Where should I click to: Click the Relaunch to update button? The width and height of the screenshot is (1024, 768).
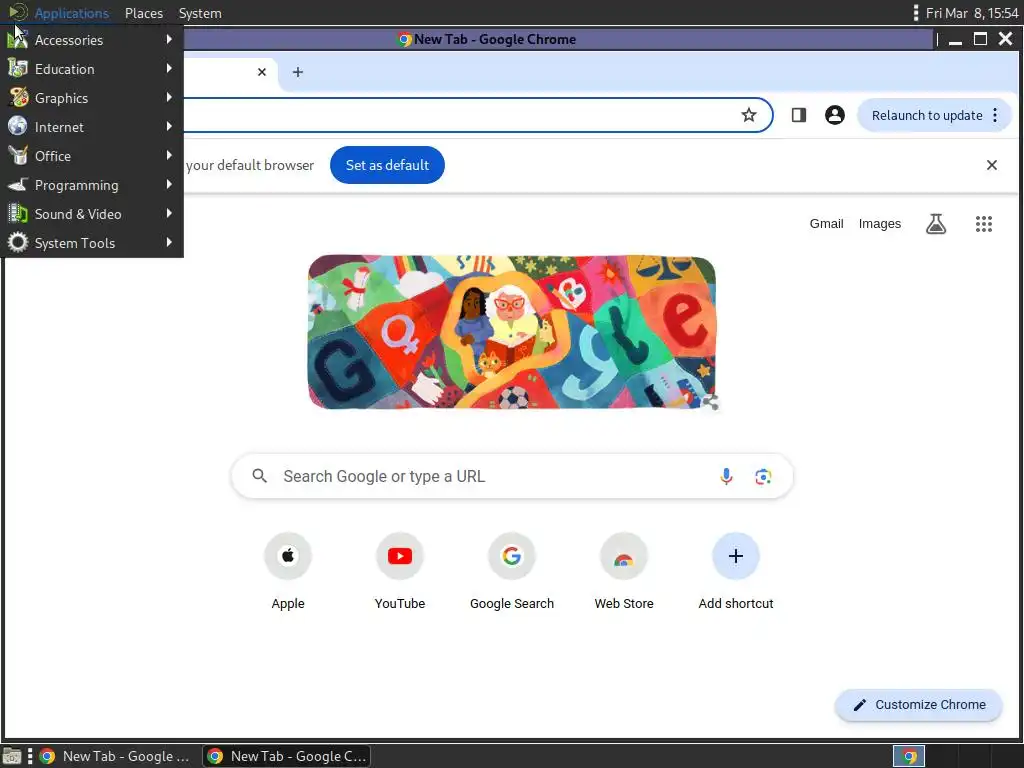click(926, 115)
